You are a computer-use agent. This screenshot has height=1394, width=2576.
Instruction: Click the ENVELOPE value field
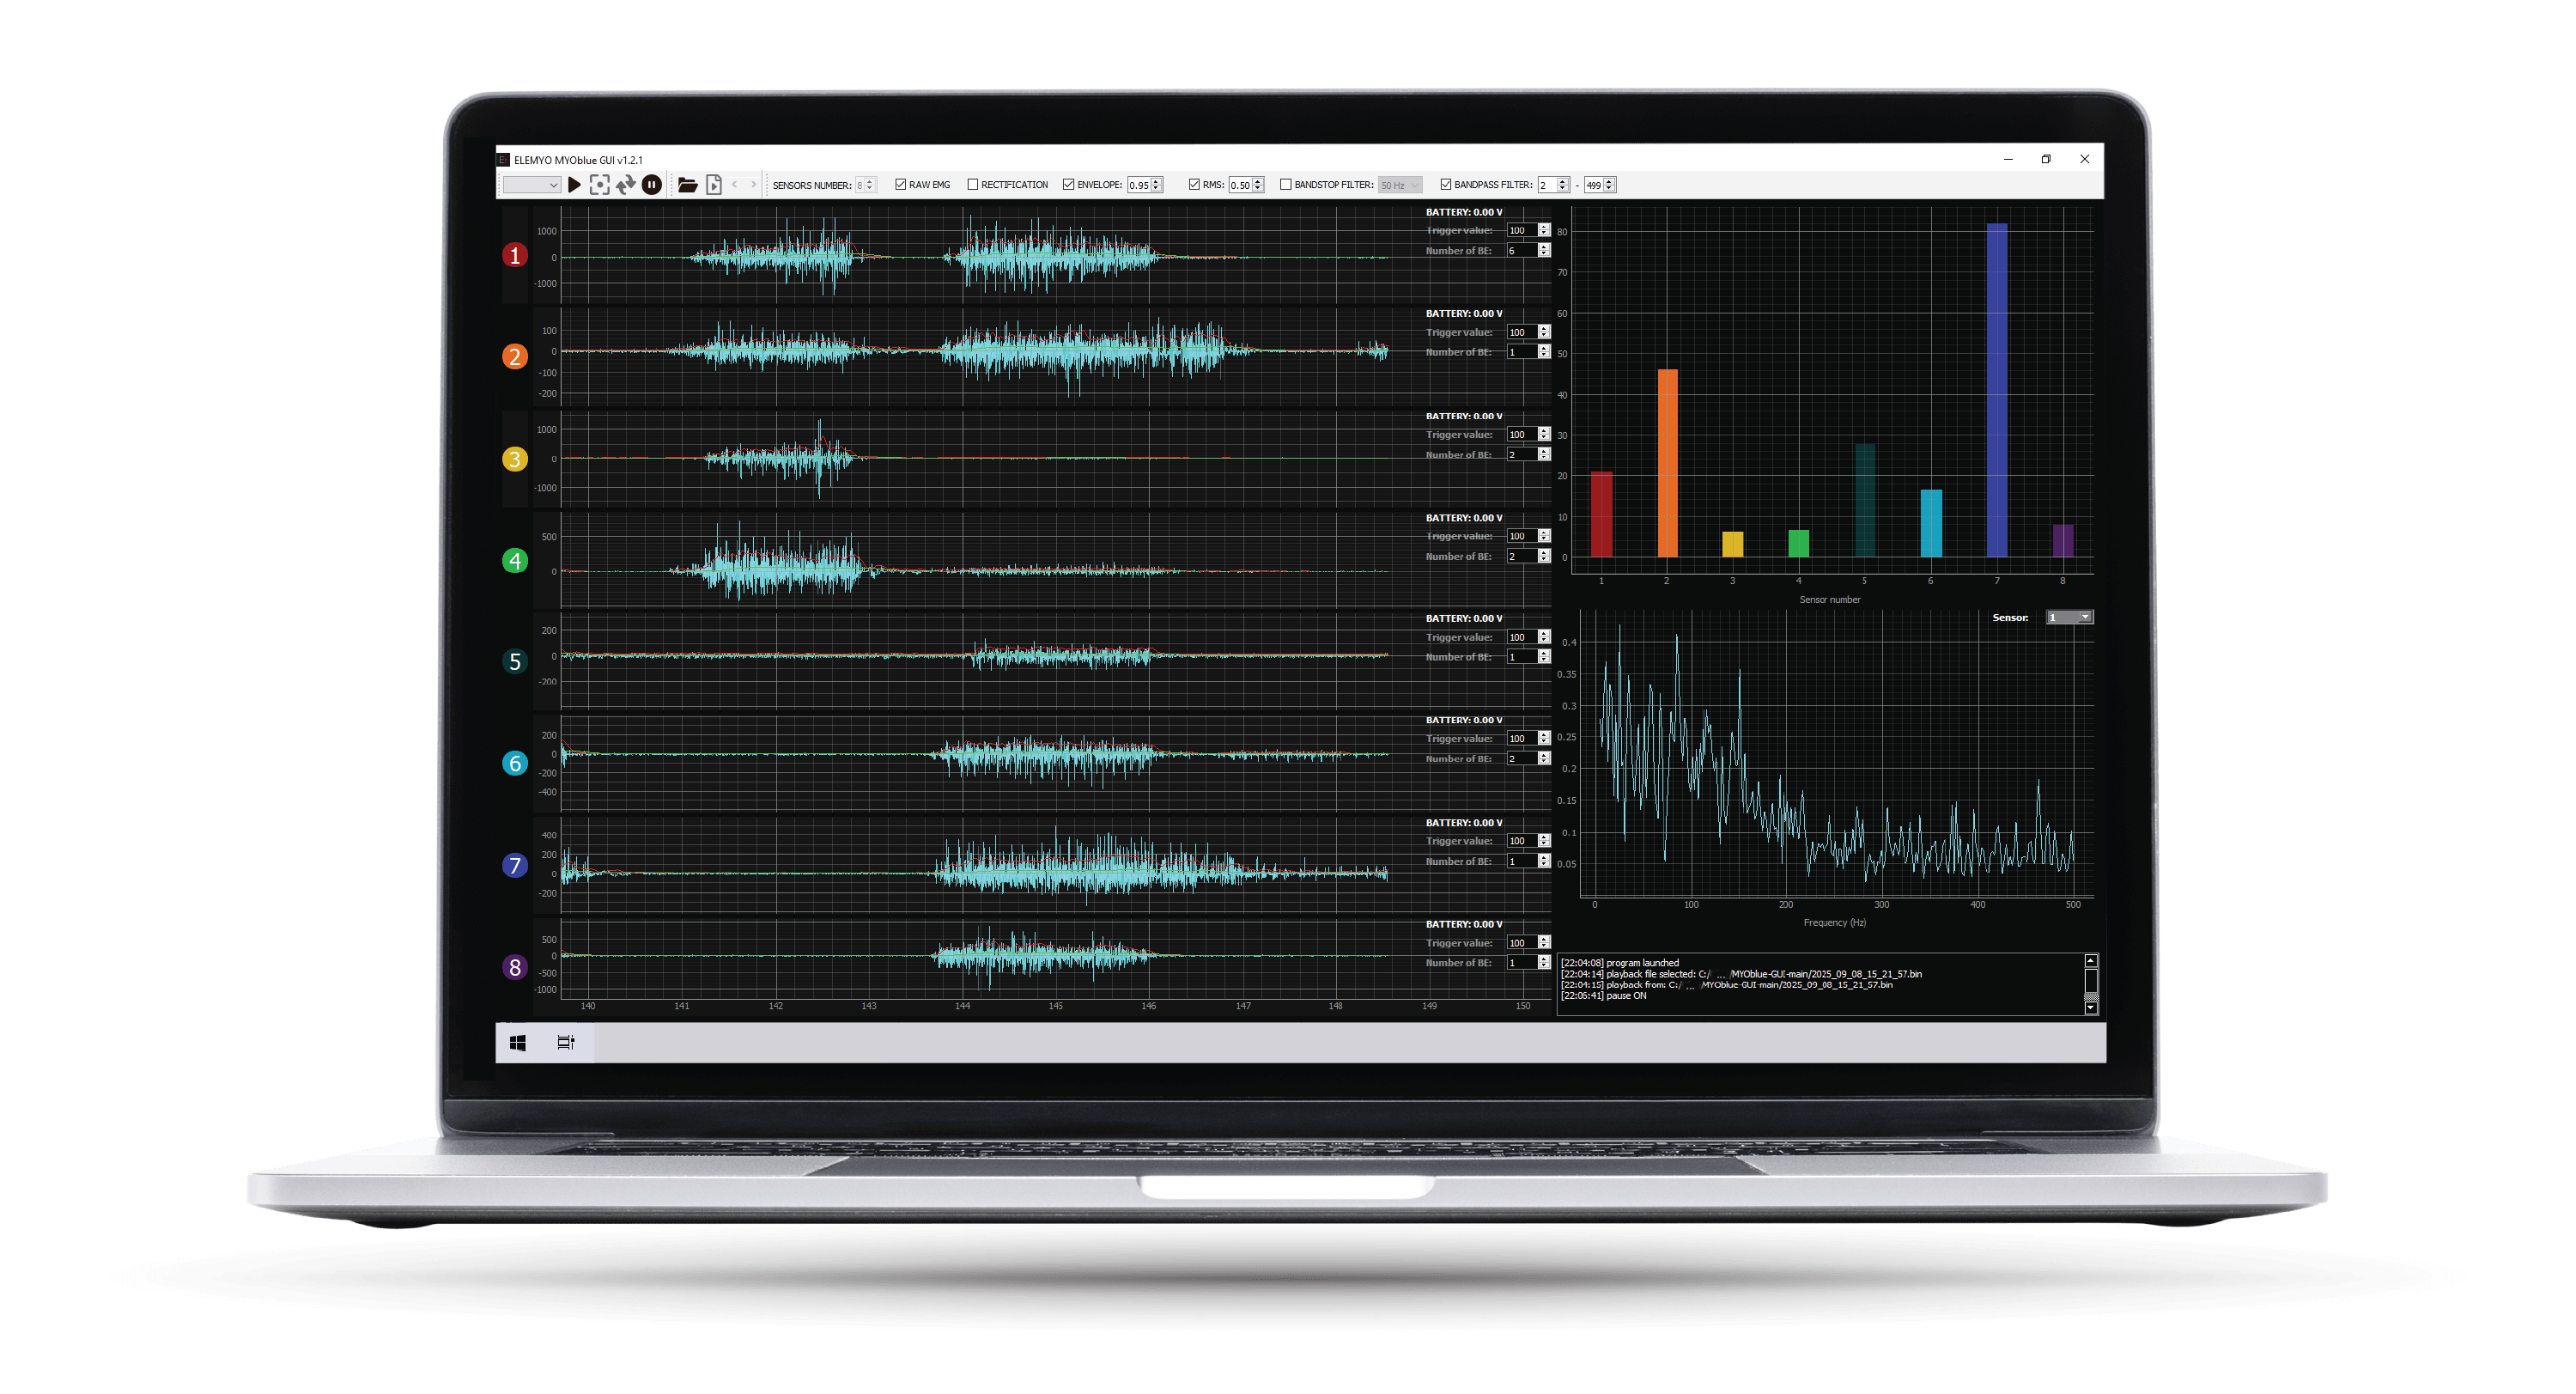1138,185
